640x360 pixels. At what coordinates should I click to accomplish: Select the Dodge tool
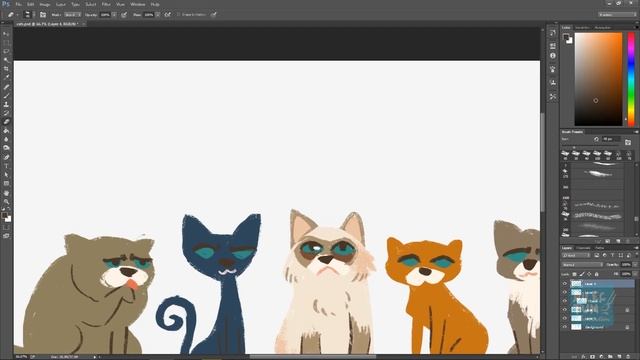coord(6,148)
